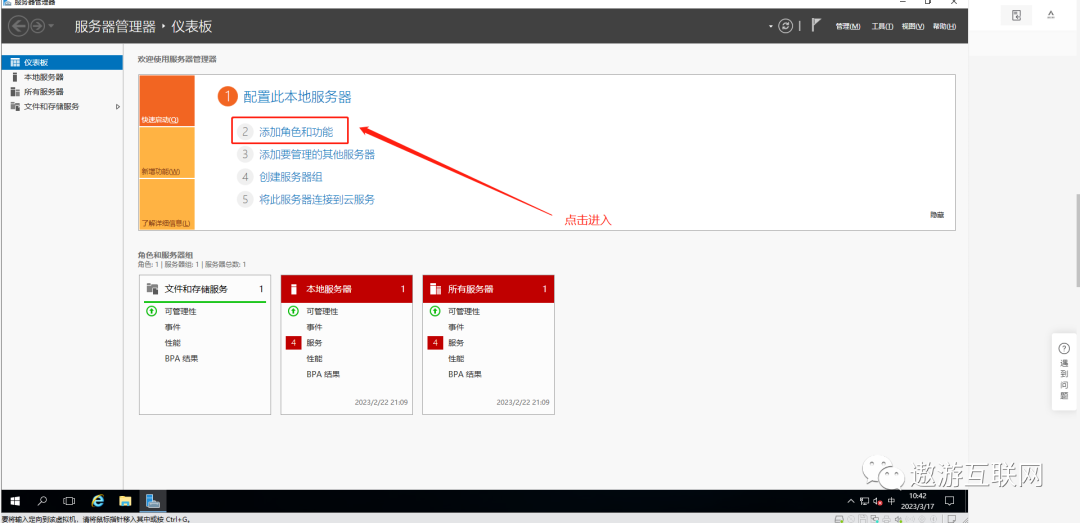
Task: Click 服务 in 所有服务器 tile
Action: (x=456, y=342)
